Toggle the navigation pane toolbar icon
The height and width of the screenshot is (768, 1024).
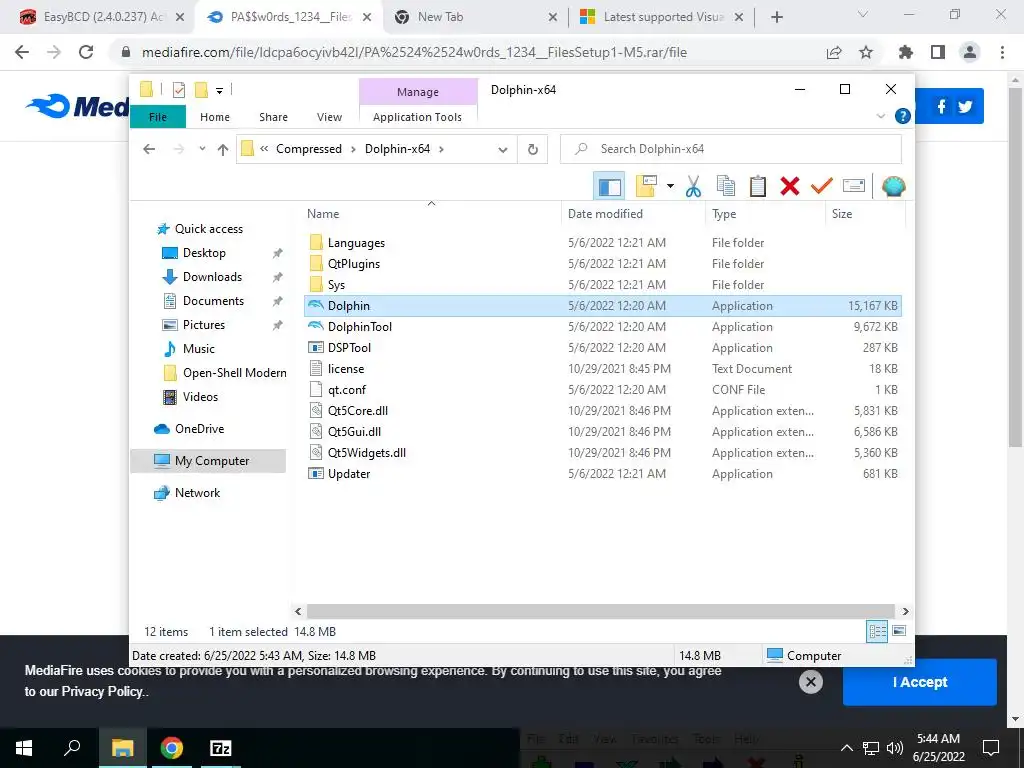[609, 187]
